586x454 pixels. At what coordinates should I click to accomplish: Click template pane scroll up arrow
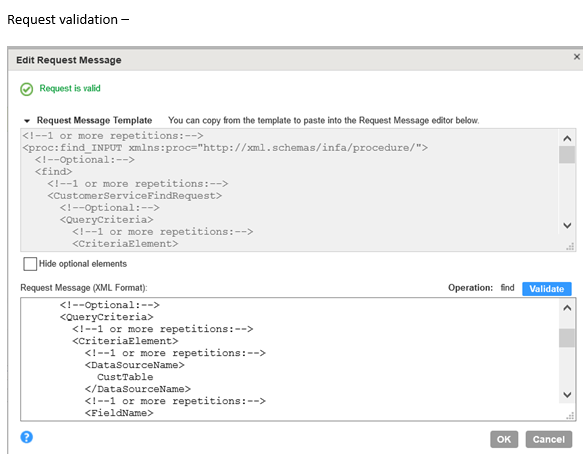(567, 139)
